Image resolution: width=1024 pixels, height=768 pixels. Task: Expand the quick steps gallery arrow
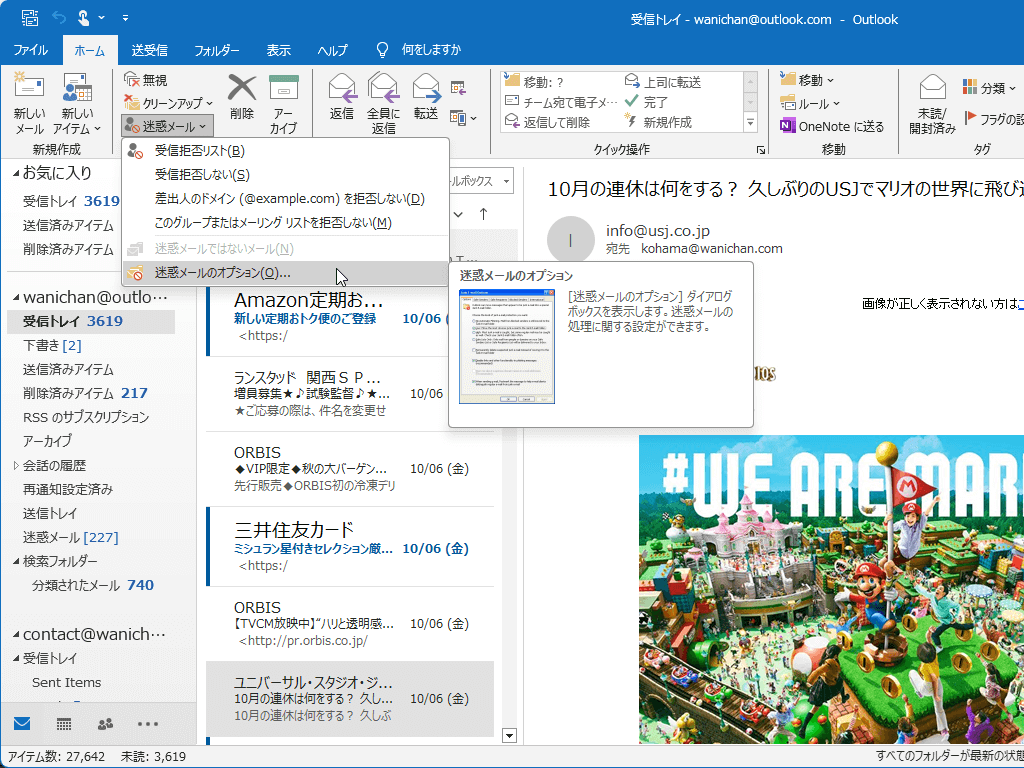pos(750,122)
